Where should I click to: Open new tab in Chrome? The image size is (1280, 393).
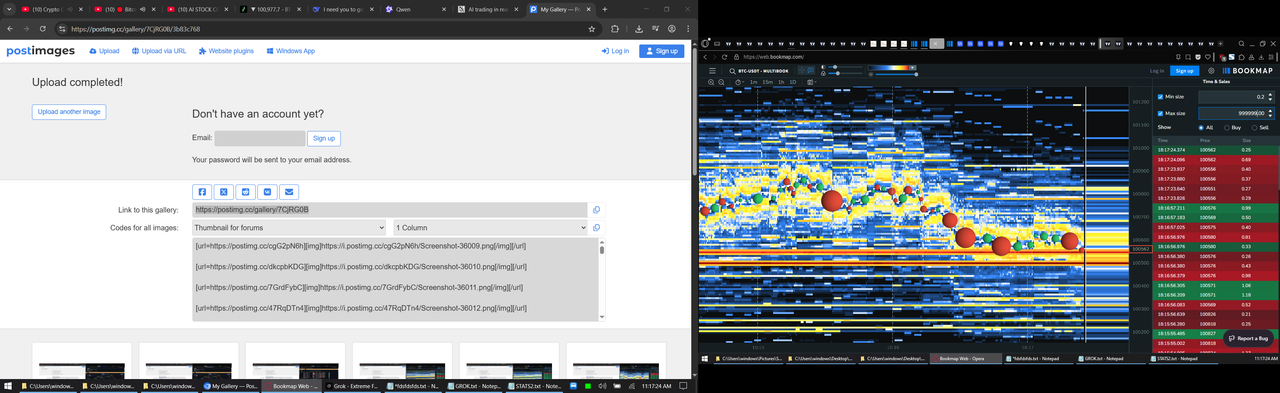tap(604, 9)
